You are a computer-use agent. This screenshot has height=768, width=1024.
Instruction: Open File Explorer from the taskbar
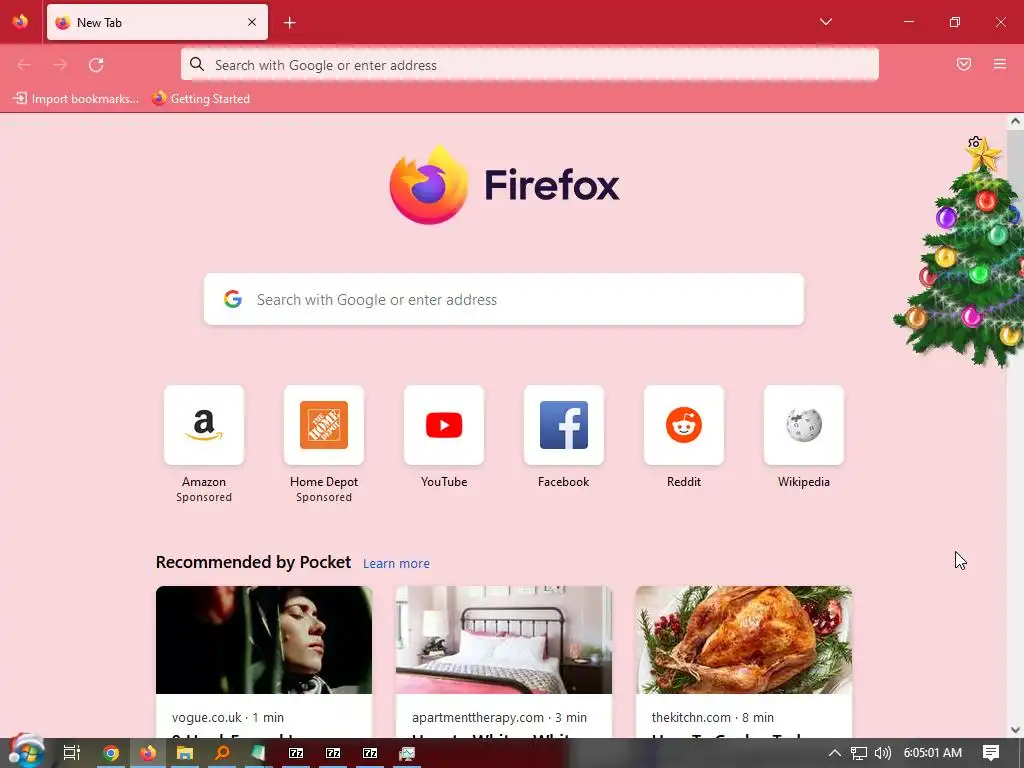185,753
